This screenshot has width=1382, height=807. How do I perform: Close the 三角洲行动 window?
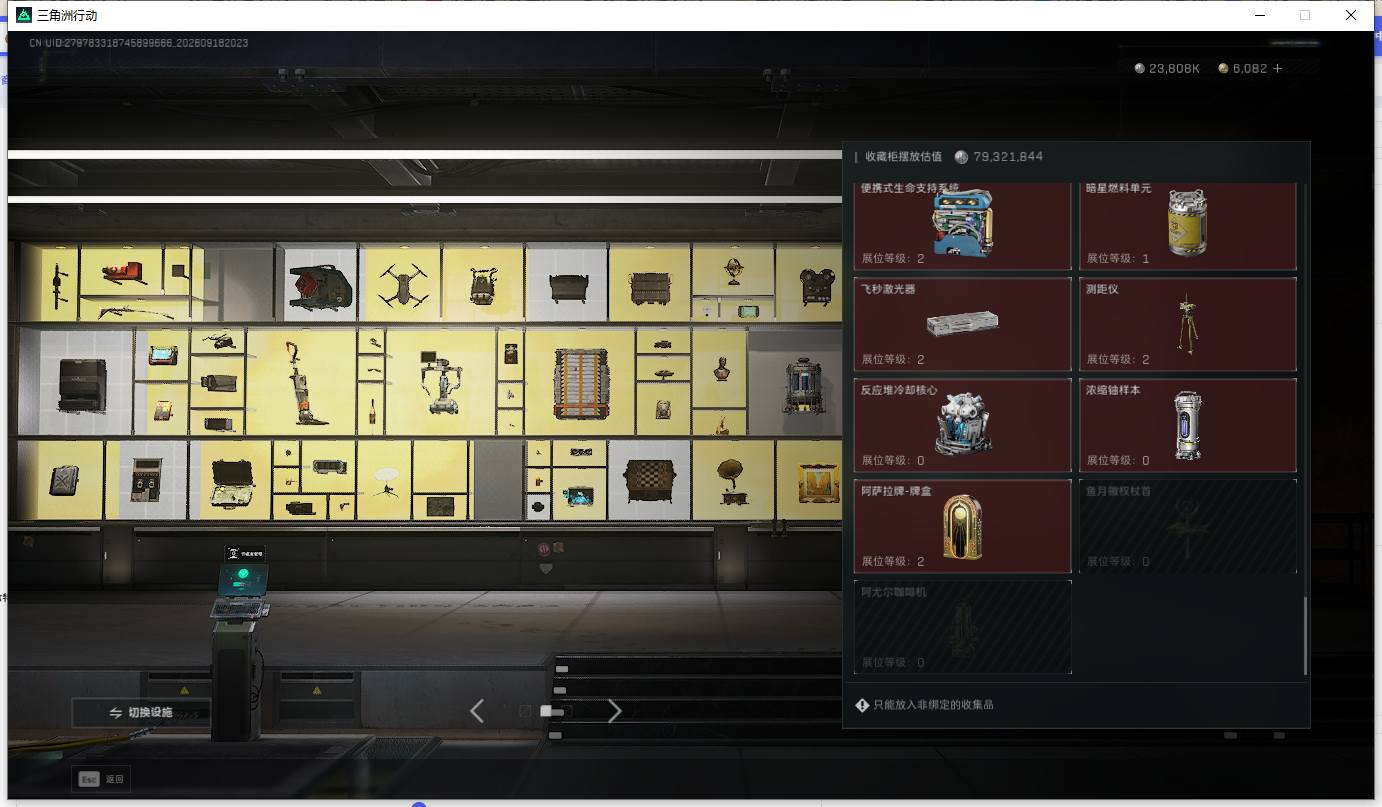(1351, 15)
